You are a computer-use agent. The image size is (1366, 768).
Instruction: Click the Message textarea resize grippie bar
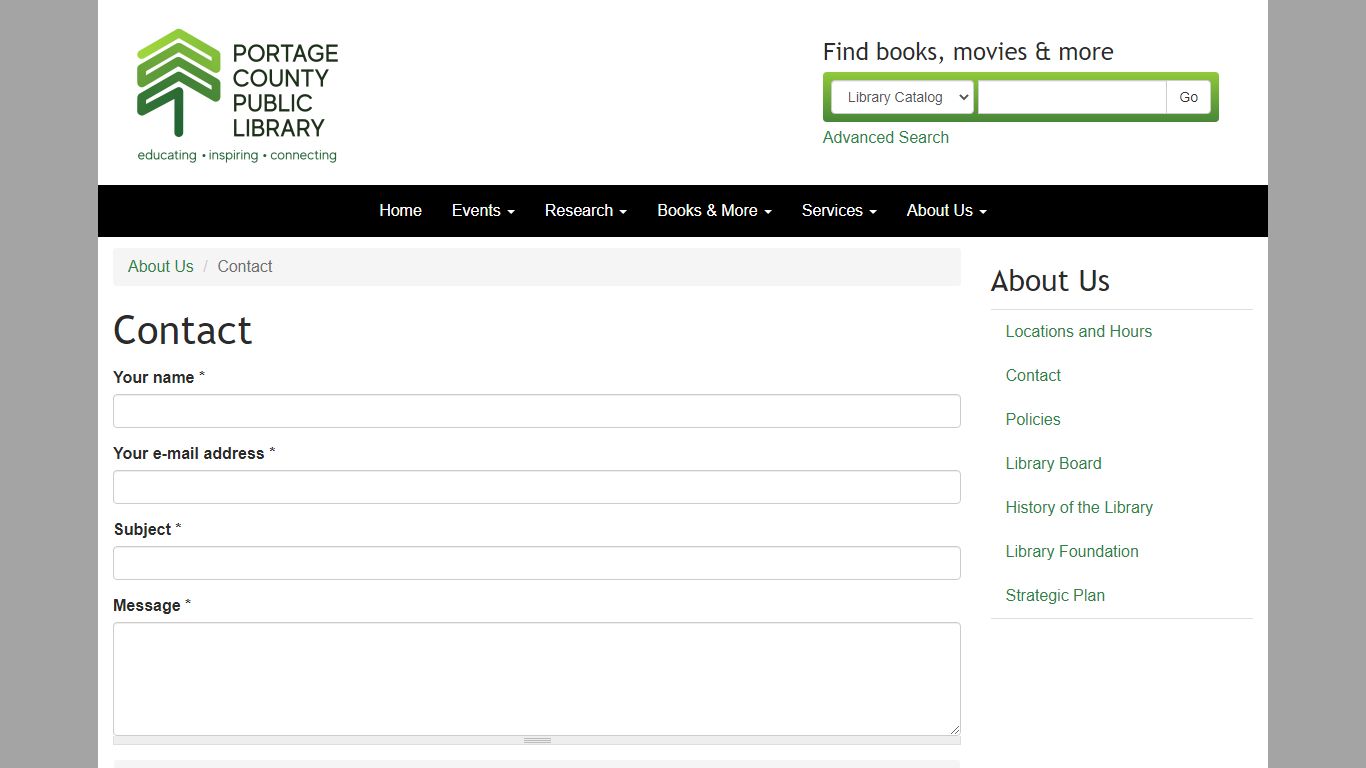pos(537,740)
